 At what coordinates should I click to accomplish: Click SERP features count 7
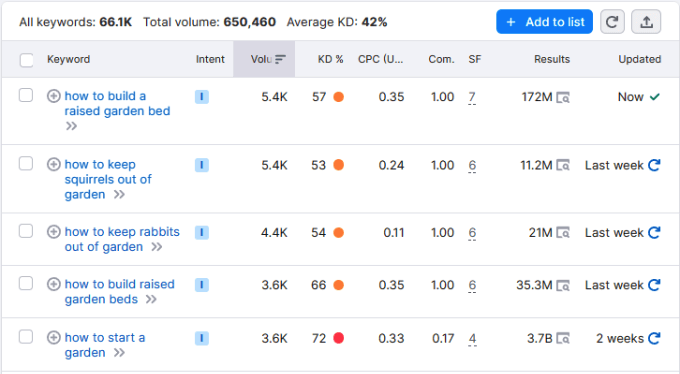click(x=472, y=97)
